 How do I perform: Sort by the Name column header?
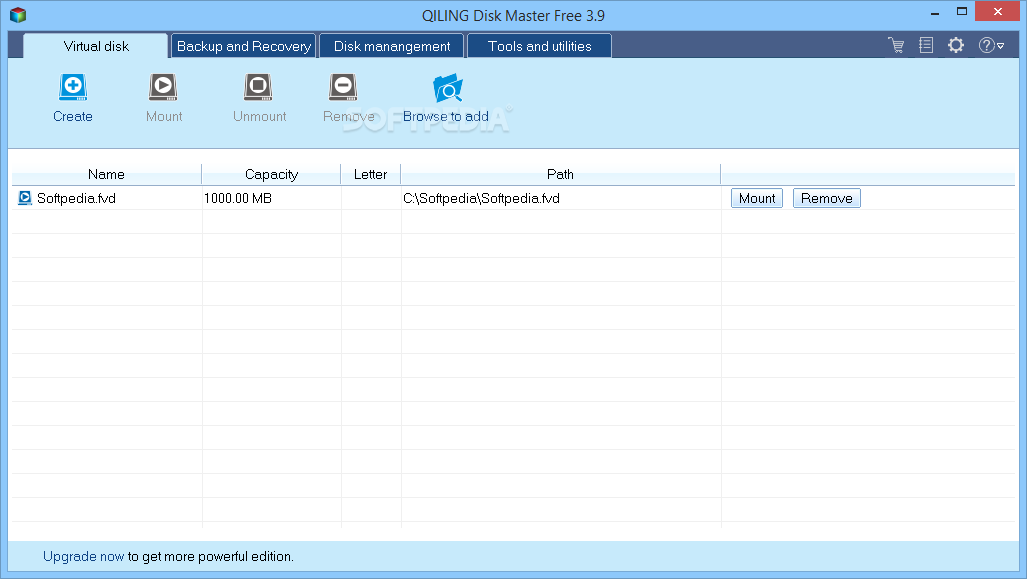pos(106,174)
